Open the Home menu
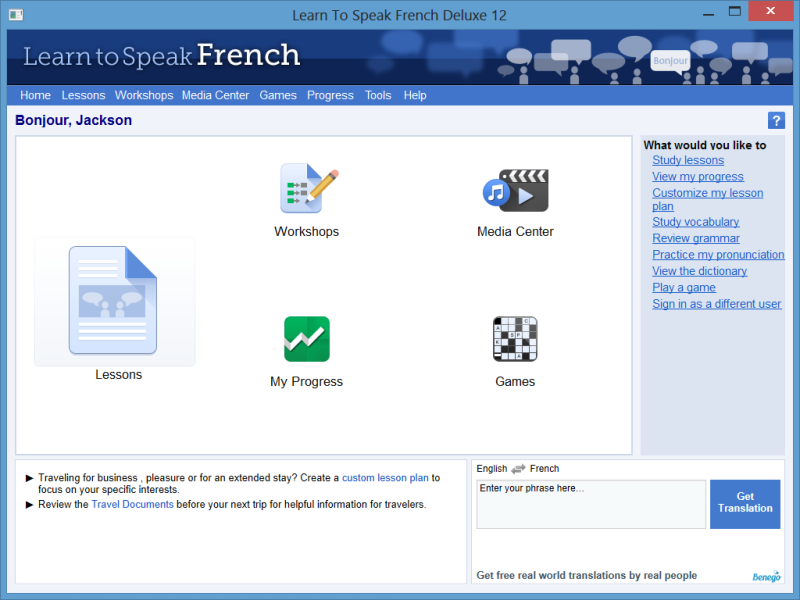The image size is (800, 600). (x=35, y=95)
